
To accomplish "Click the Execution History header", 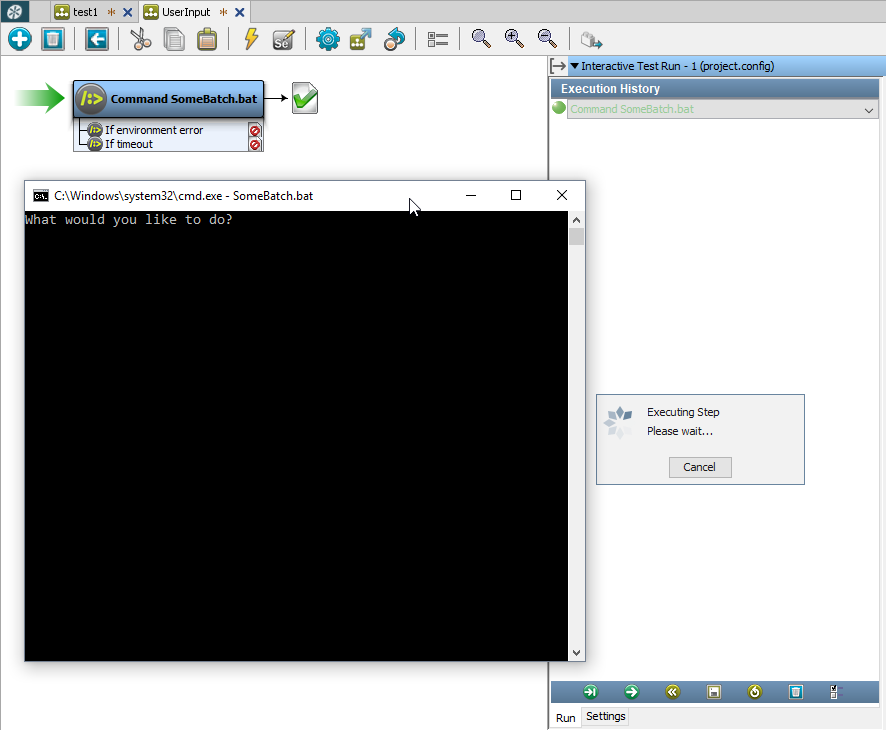I will pyautogui.click(x=715, y=89).
